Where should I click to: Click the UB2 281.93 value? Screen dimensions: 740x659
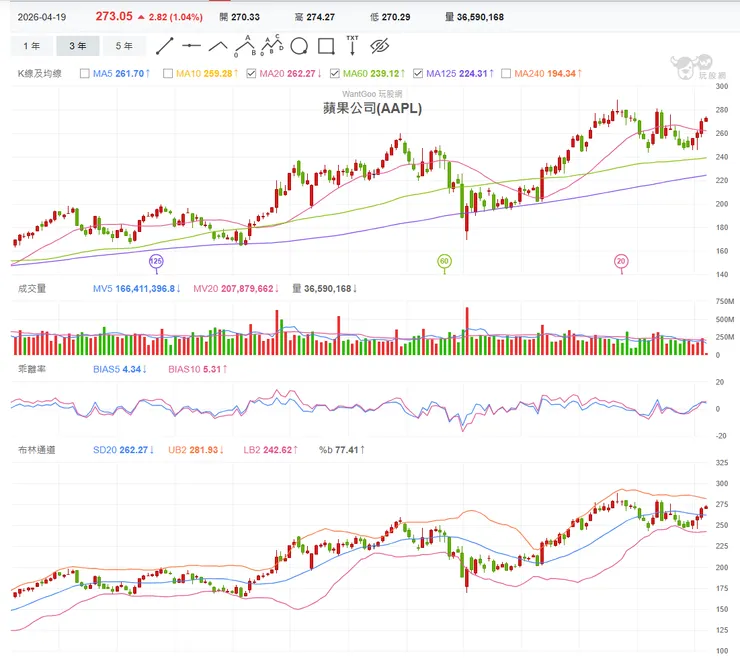coord(195,450)
